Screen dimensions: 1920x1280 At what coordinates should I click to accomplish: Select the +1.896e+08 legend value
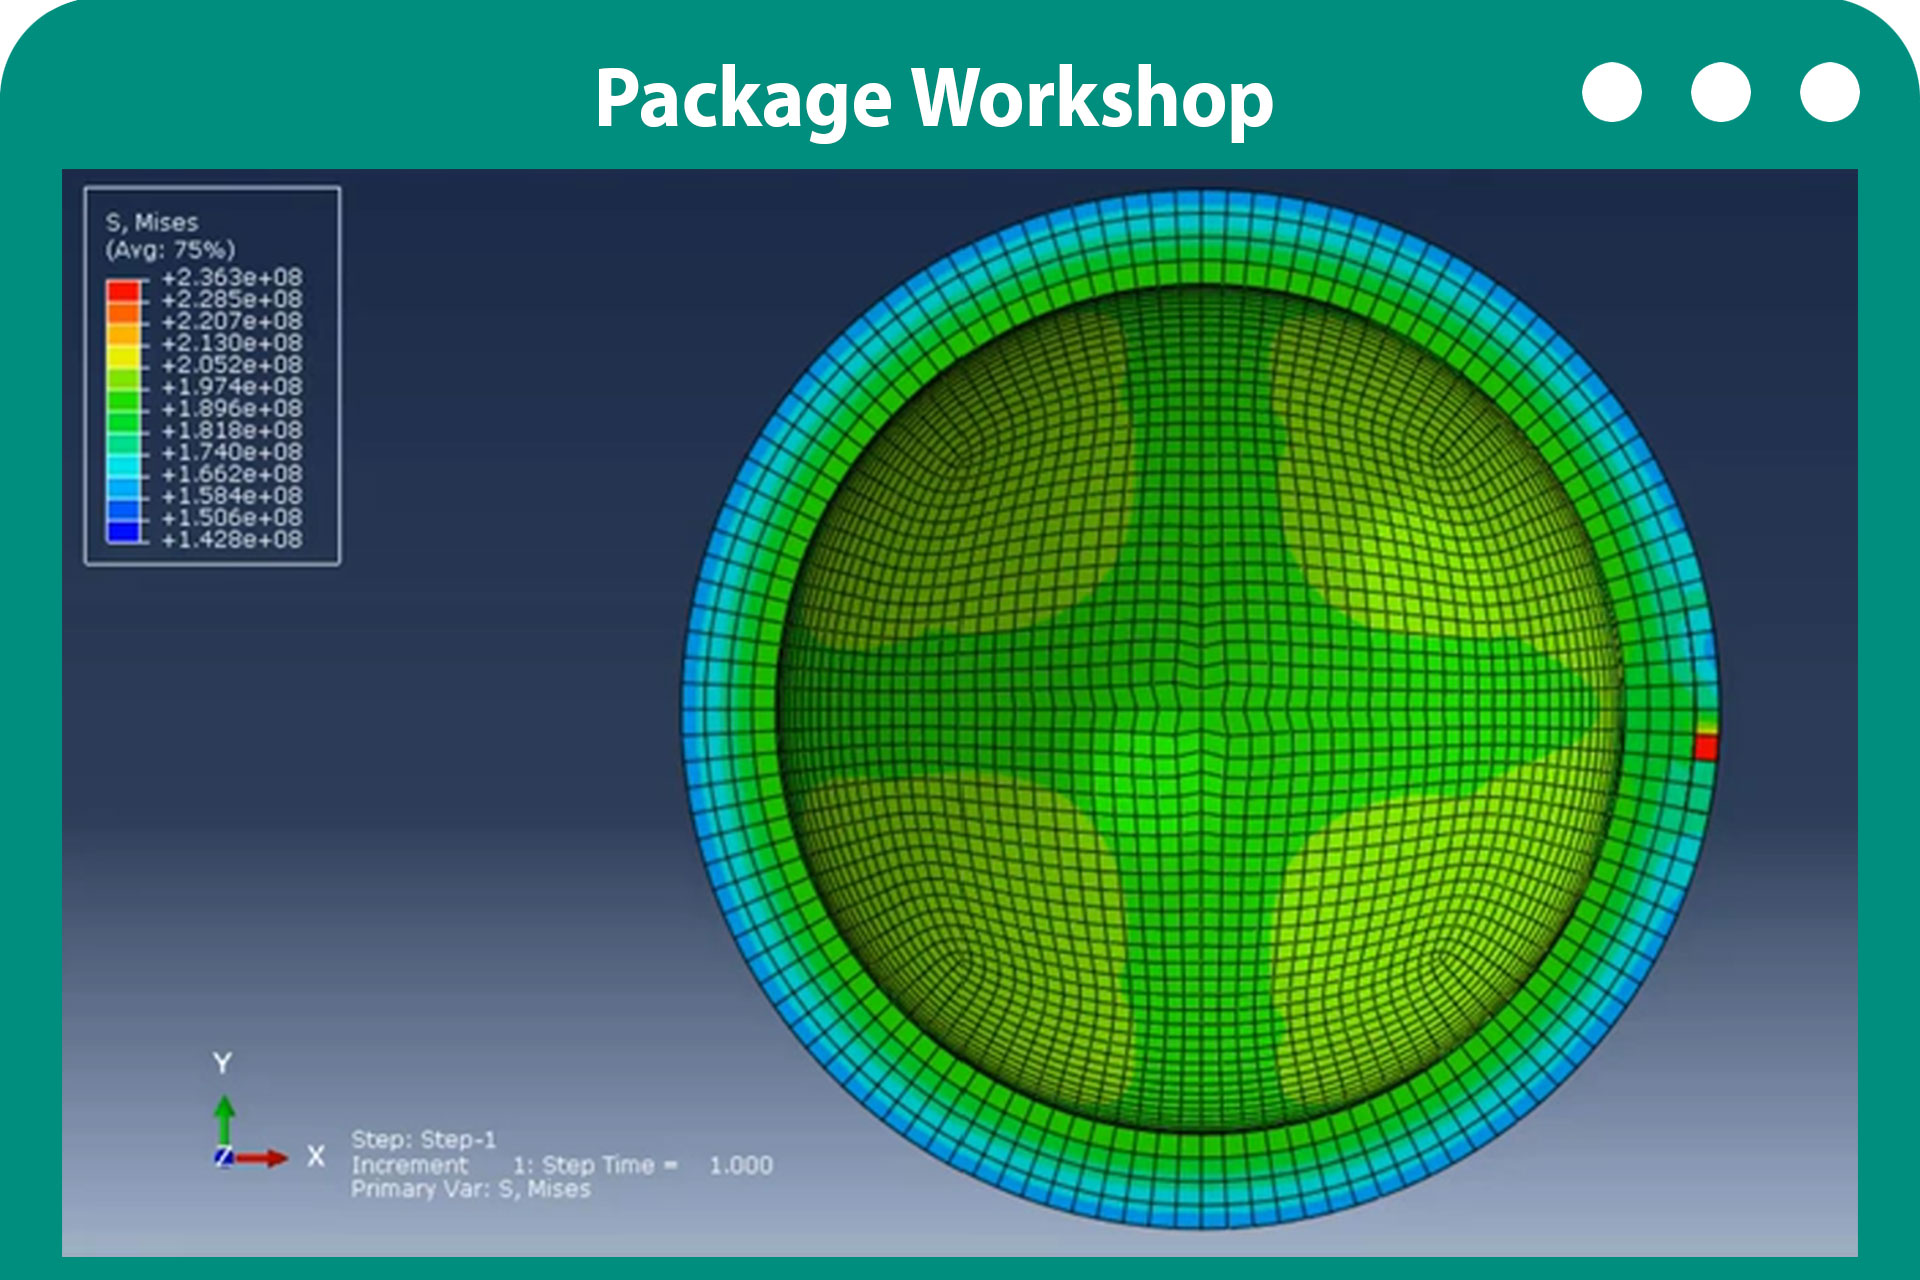point(232,408)
